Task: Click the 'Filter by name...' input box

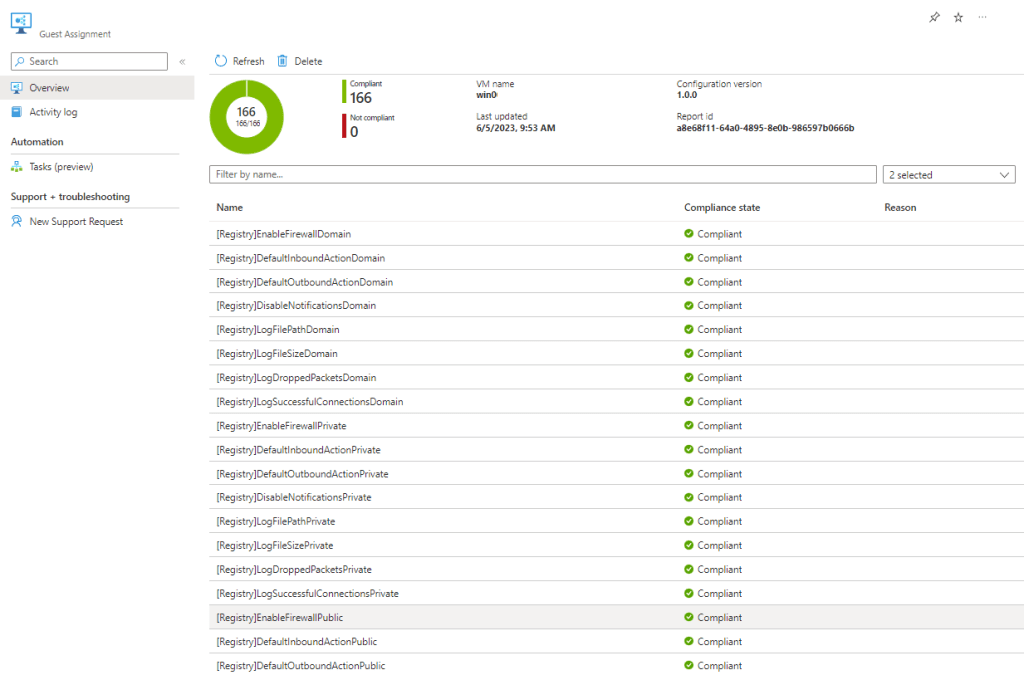Action: 542,175
